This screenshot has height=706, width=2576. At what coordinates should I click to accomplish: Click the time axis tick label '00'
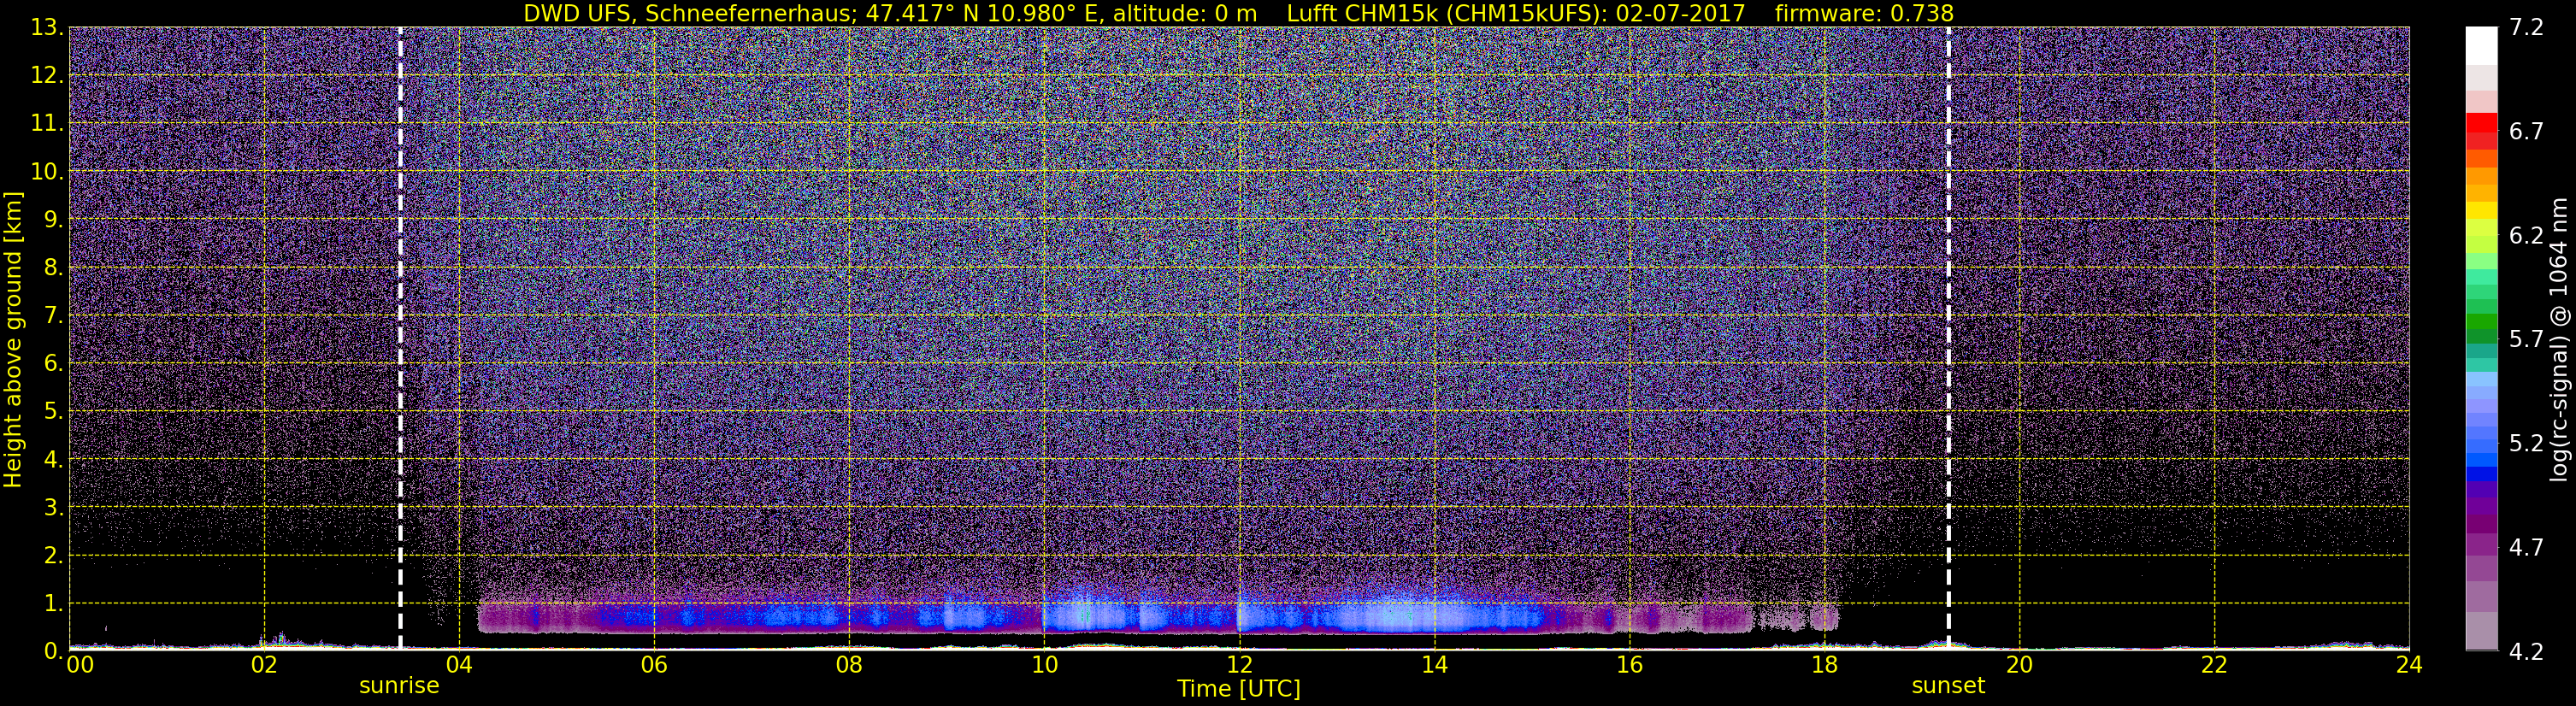pos(80,665)
